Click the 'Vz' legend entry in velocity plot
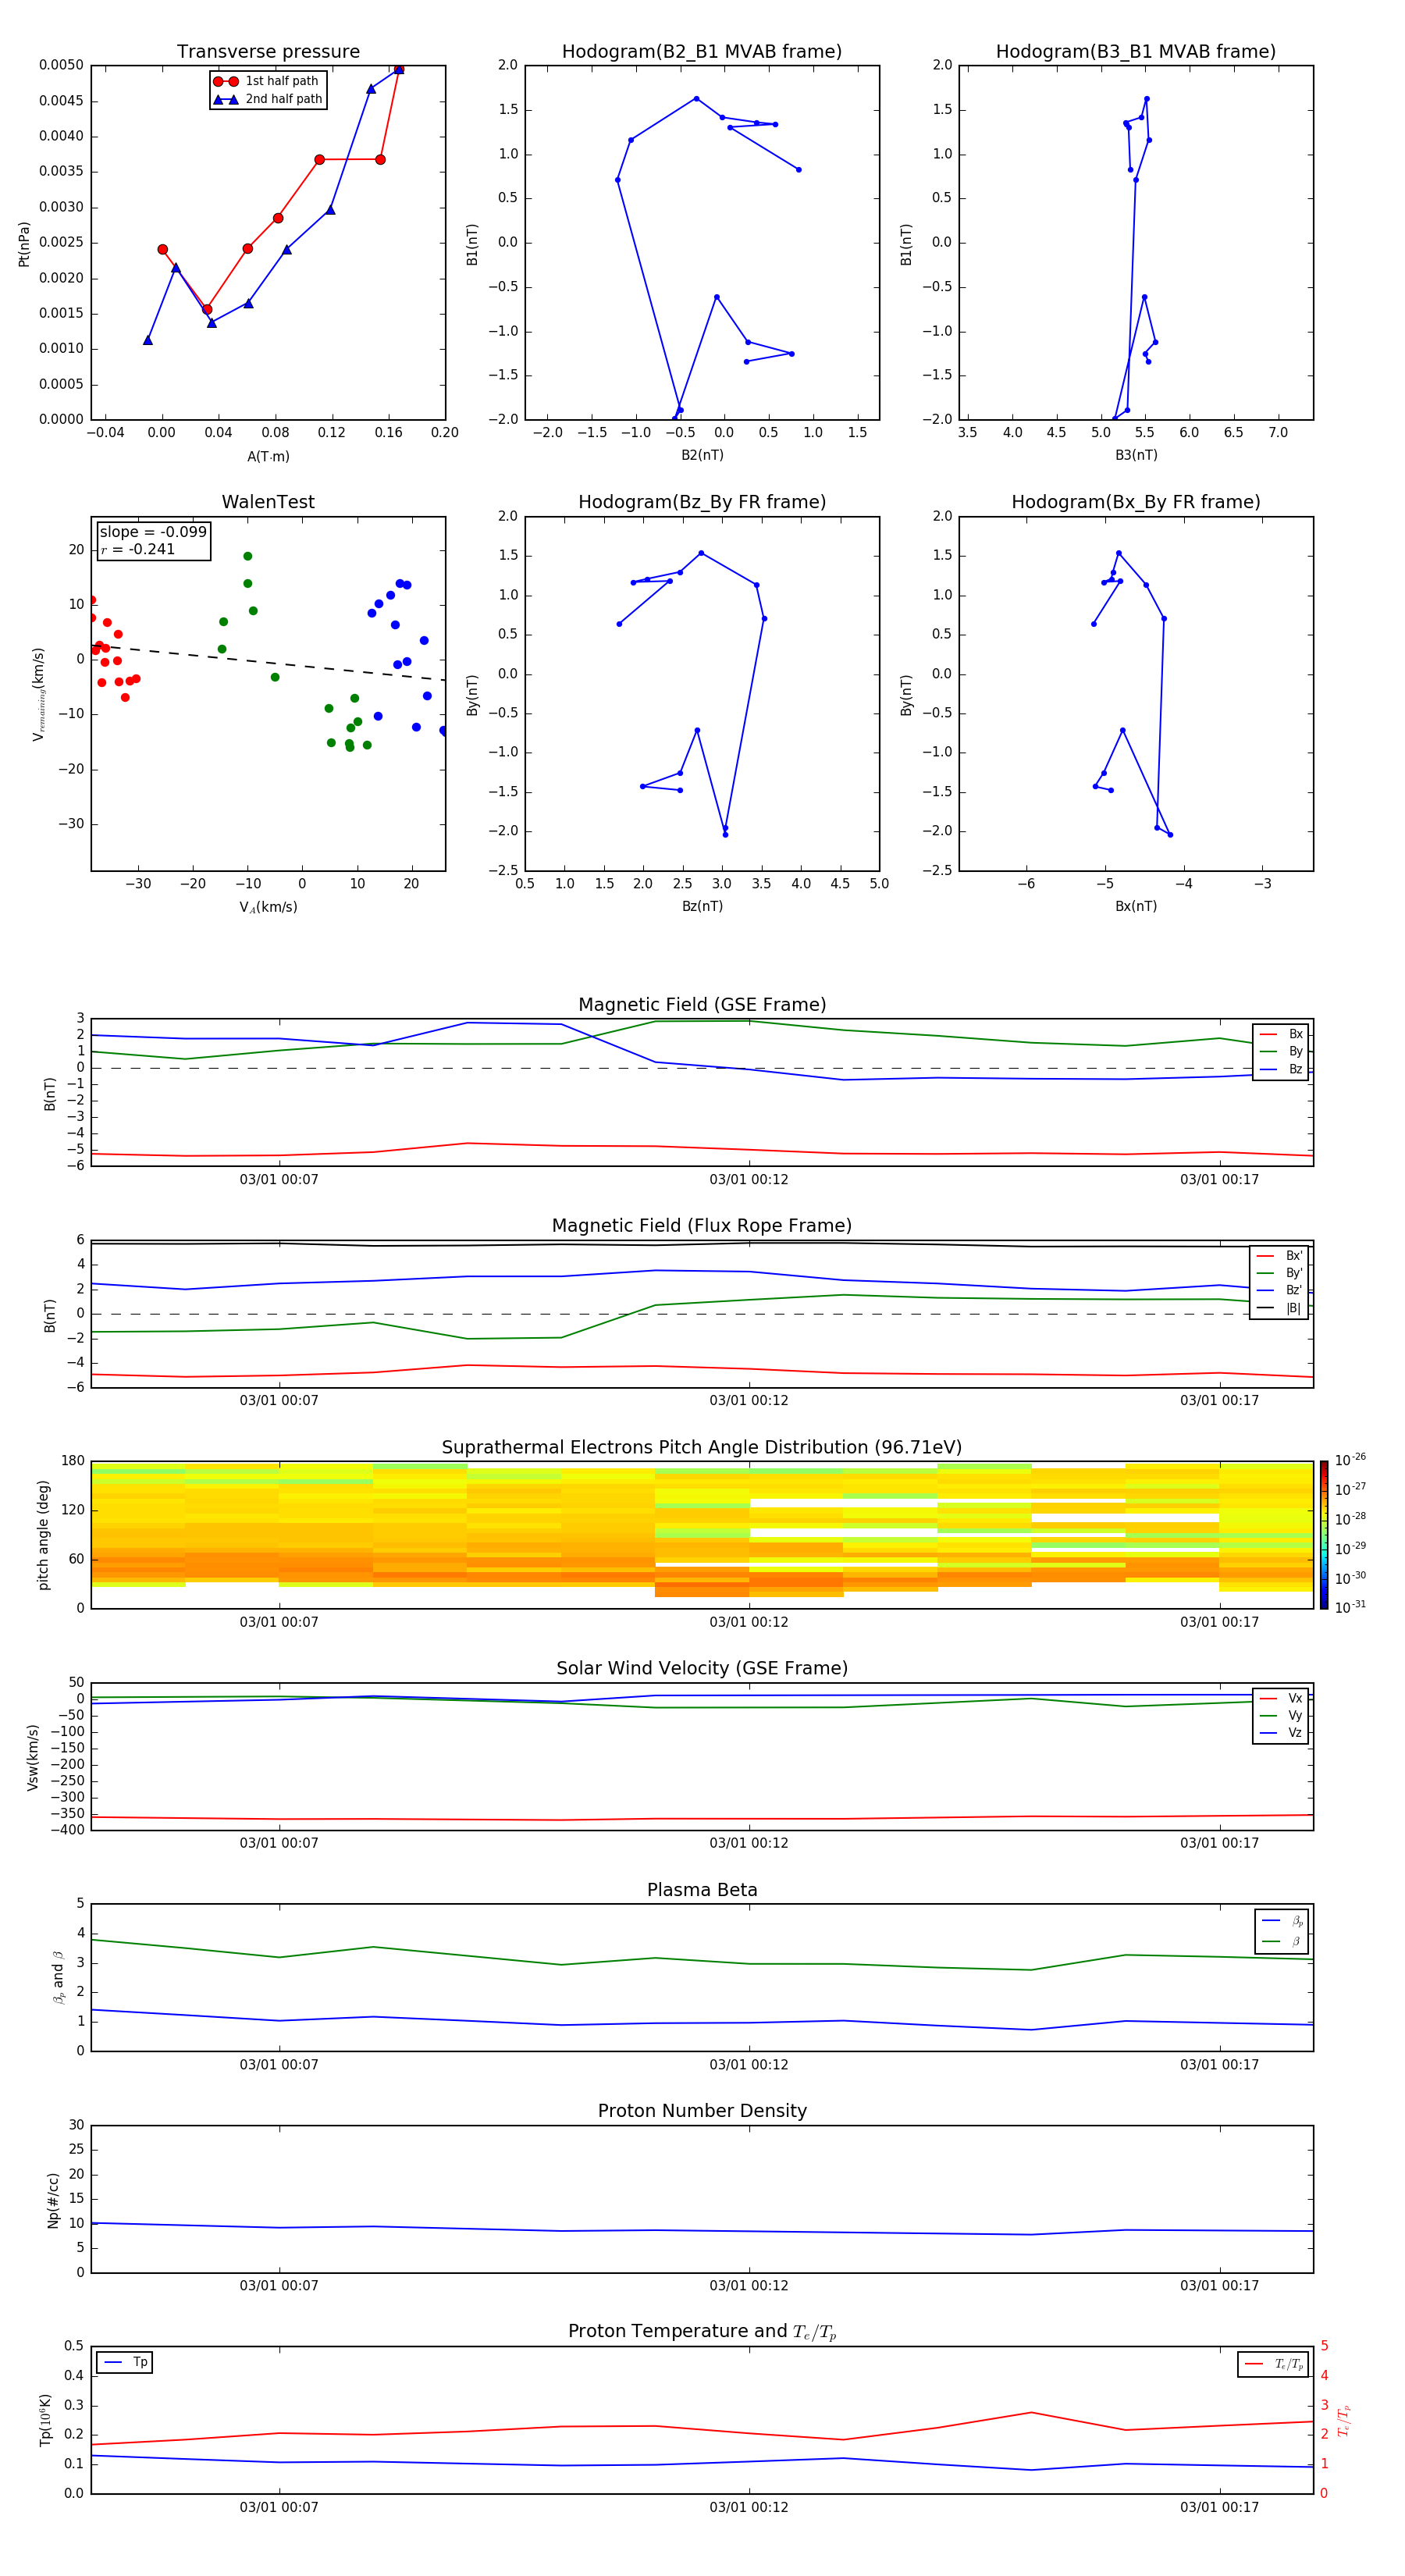1405x2576 pixels. 1281,1733
